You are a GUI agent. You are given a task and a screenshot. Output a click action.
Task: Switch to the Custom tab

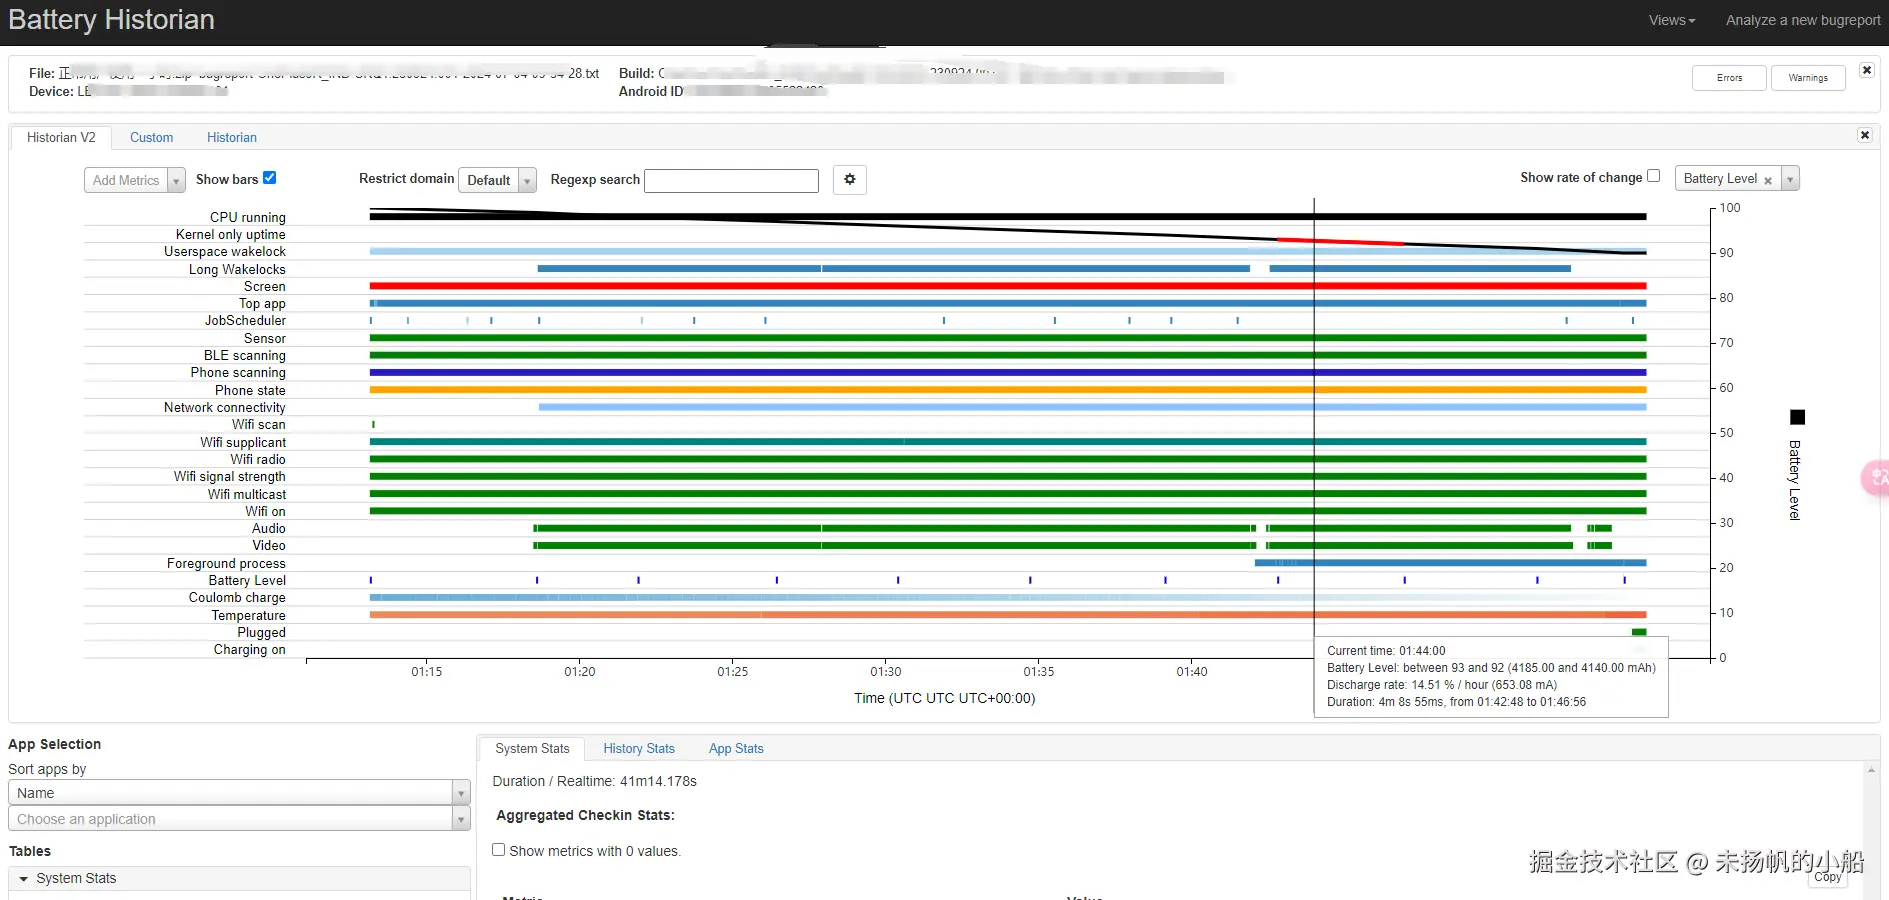(x=151, y=137)
